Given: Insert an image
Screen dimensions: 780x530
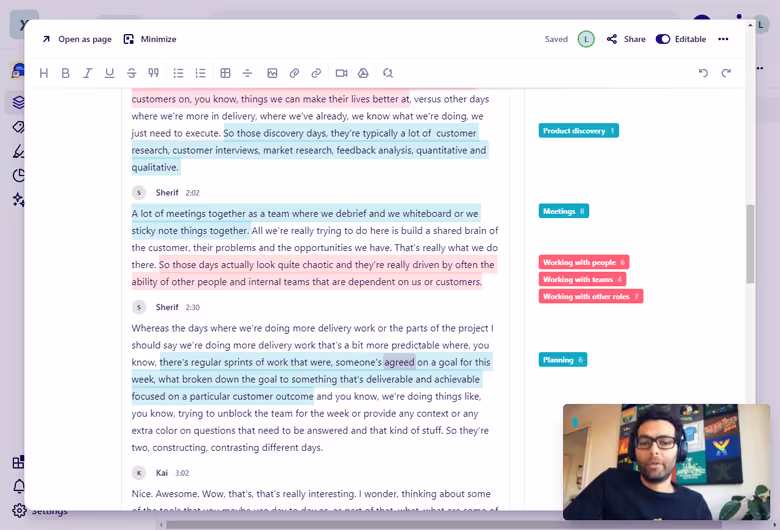Looking at the screenshot, I should pyautogui.click(x=272, y=73).
